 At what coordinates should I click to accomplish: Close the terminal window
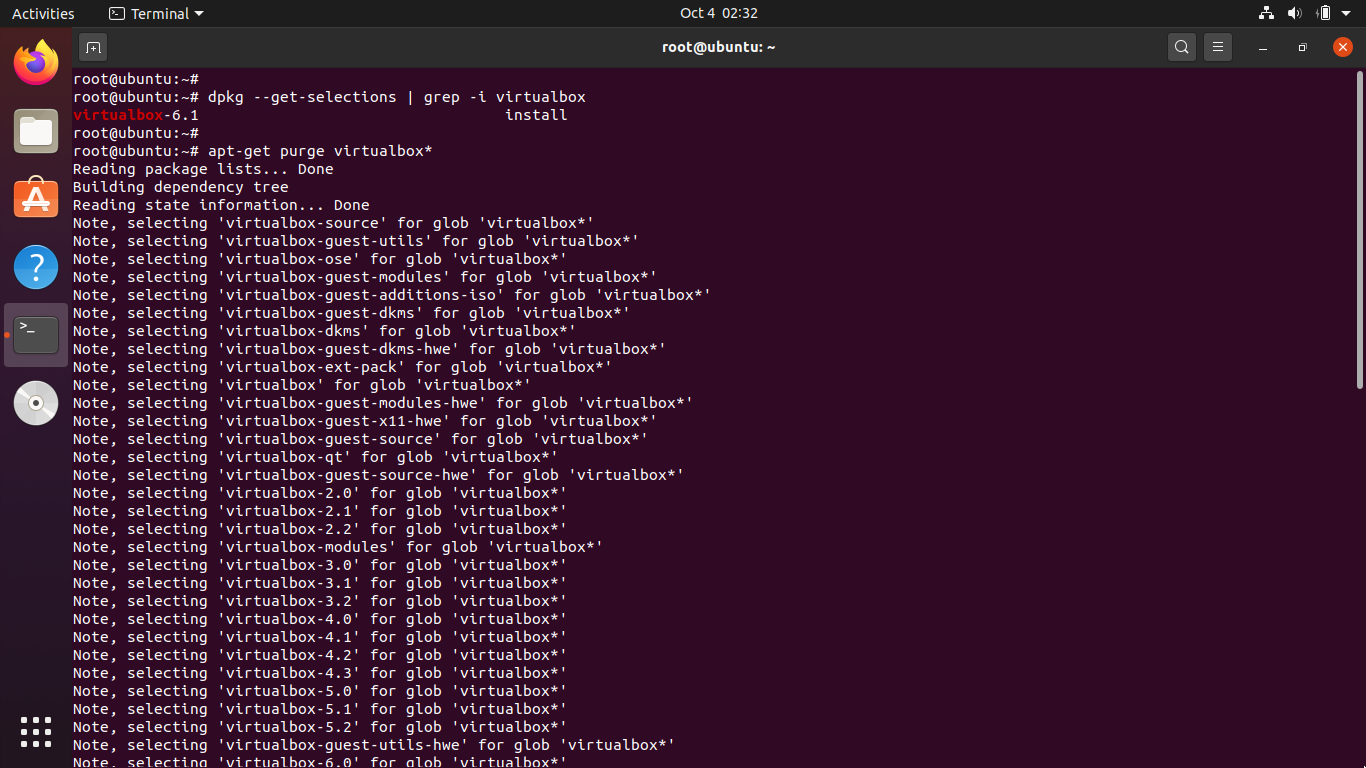point(1343,47)
